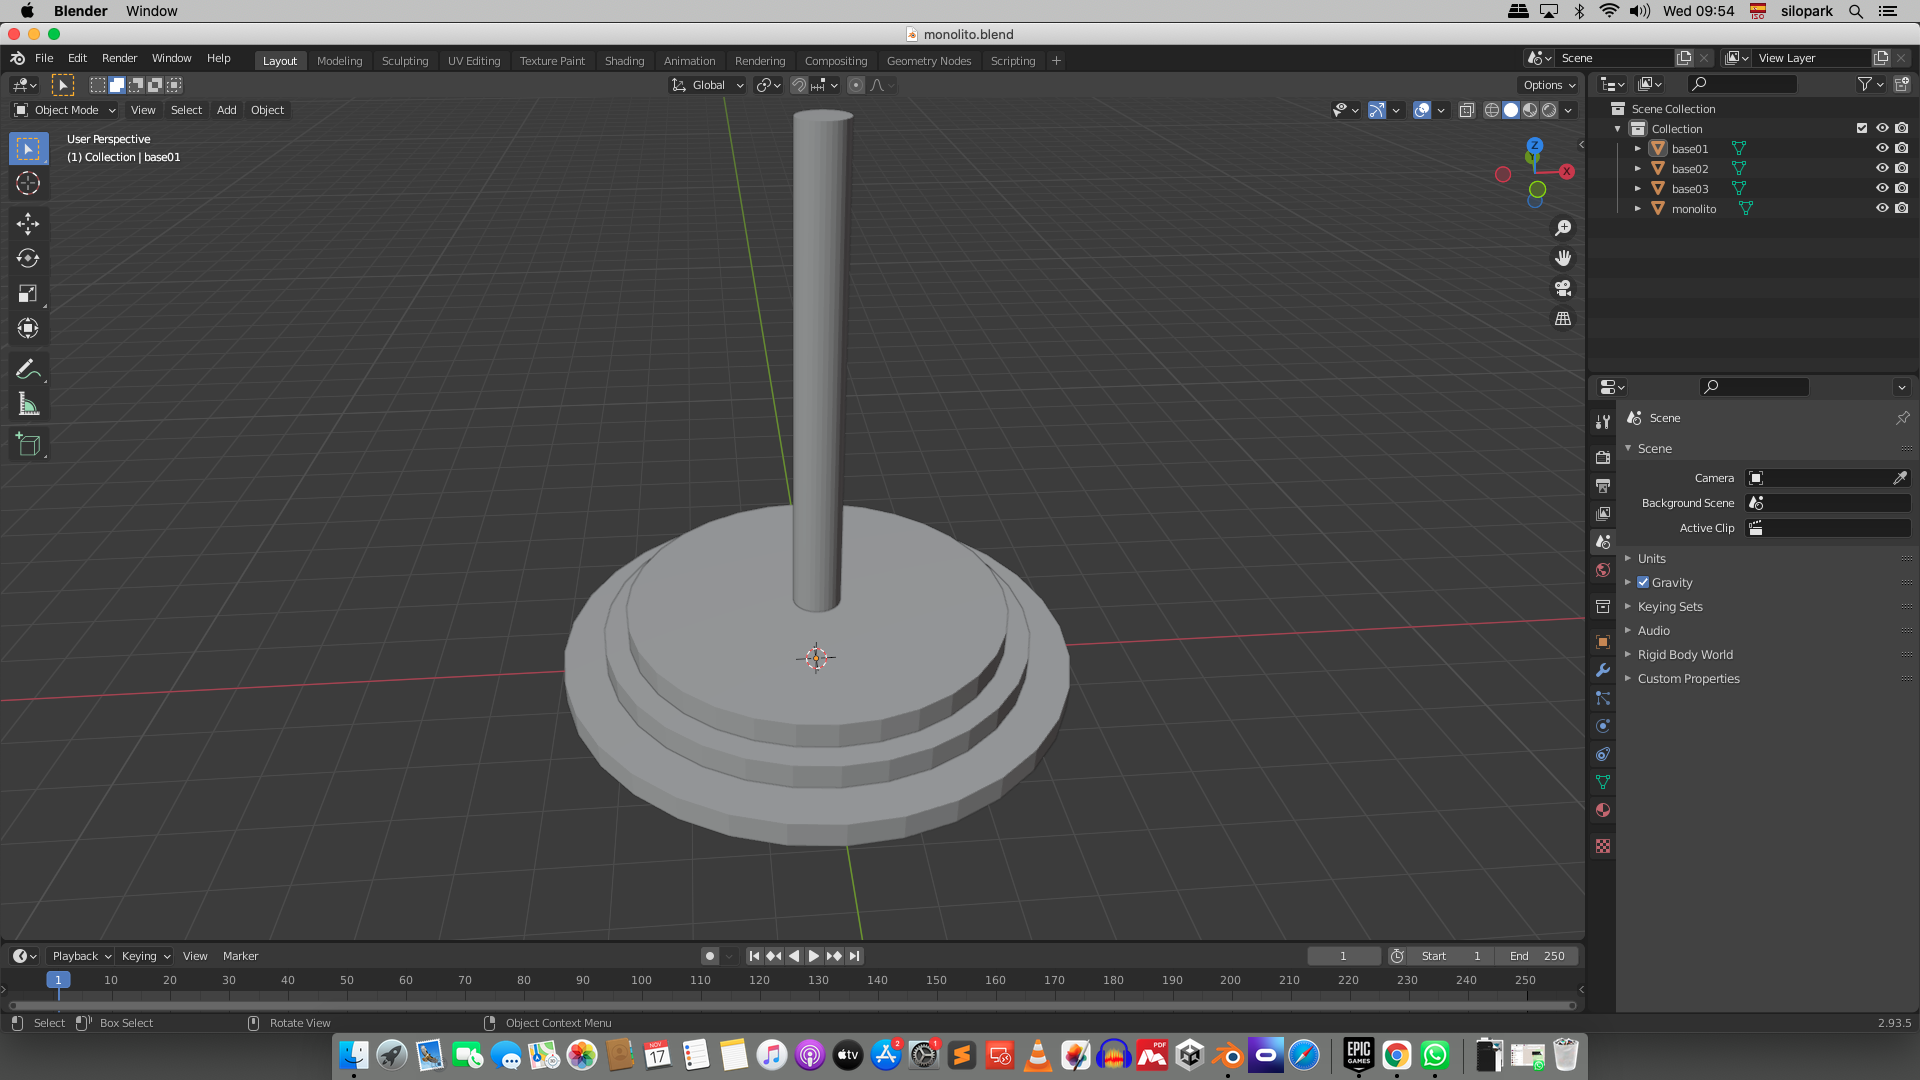The height and width of the screenshot is (1080, 1920).
Task: Open the Object Mode dropdown
Action: [66, 110]
